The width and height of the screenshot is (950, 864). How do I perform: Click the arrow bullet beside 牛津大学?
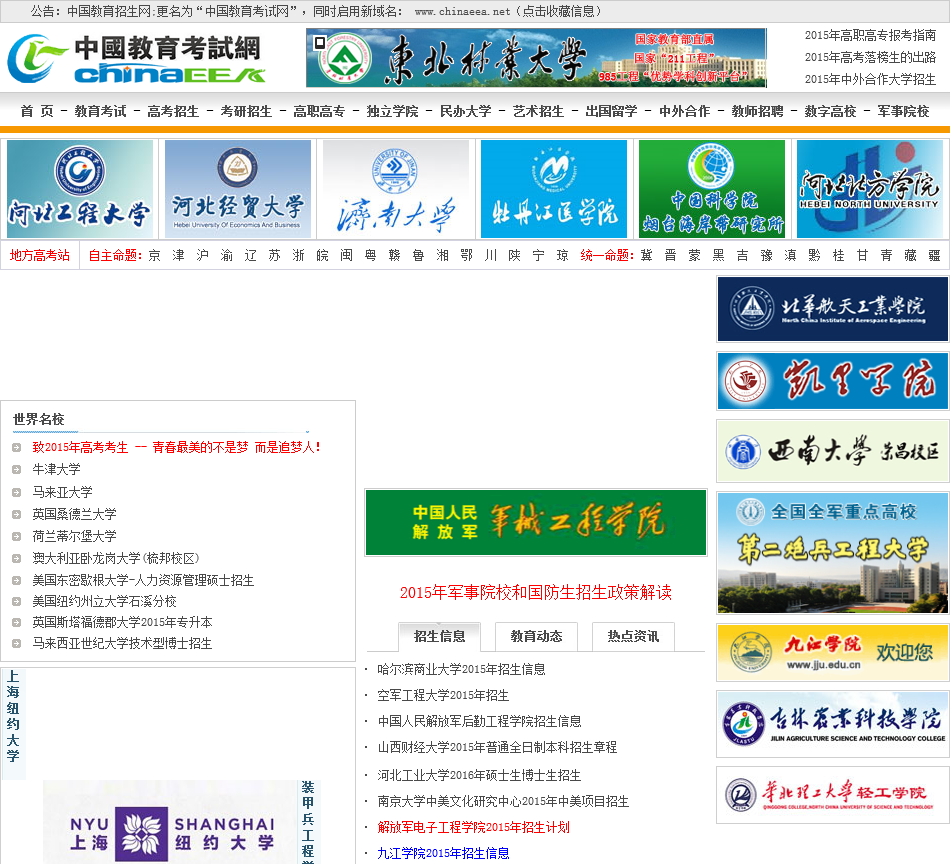(17, 470)
